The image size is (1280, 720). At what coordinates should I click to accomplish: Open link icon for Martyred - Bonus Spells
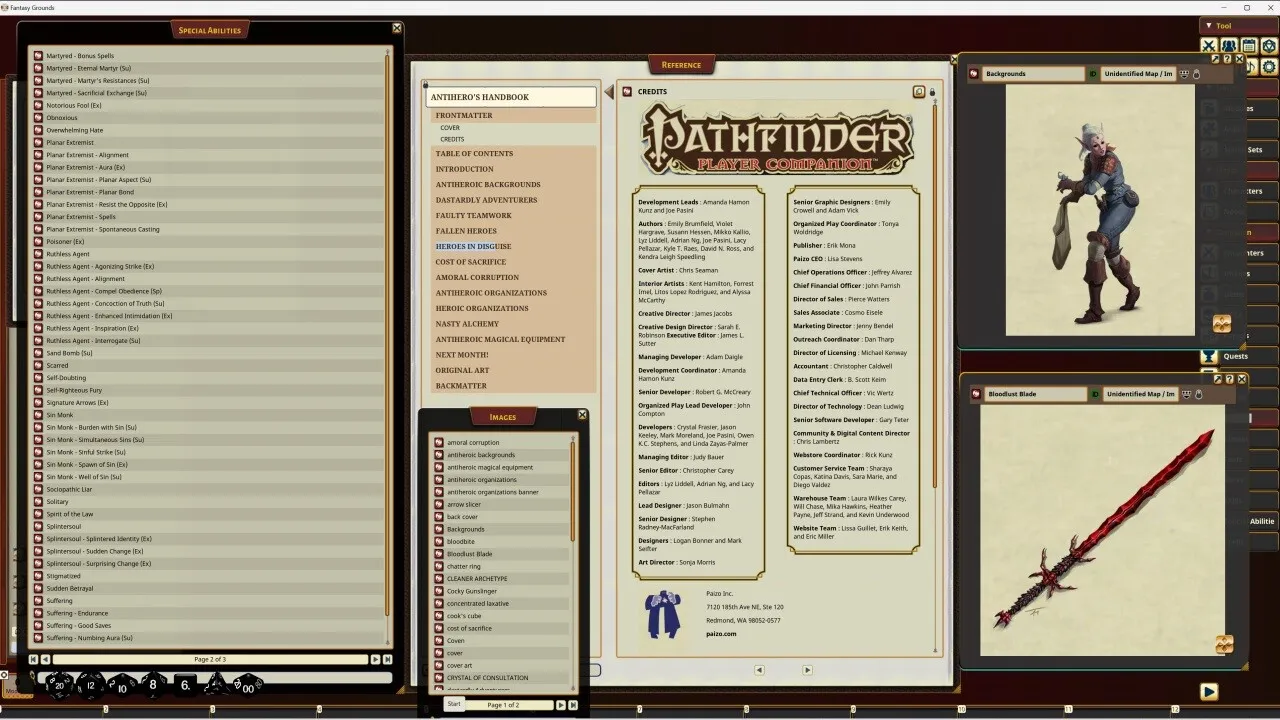pos(38,56)
